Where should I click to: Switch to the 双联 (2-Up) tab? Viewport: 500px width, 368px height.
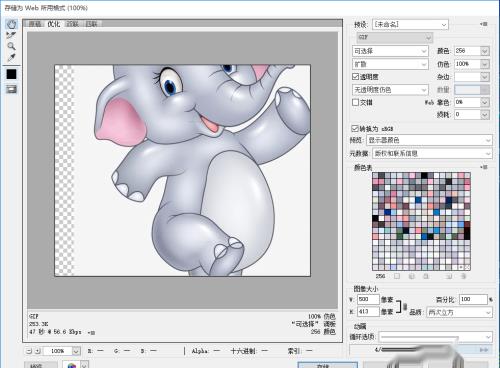coord(73,24)
